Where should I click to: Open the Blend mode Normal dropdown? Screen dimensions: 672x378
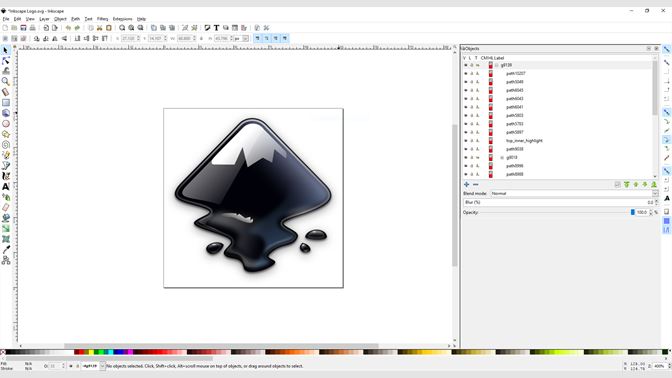[574, 194]
